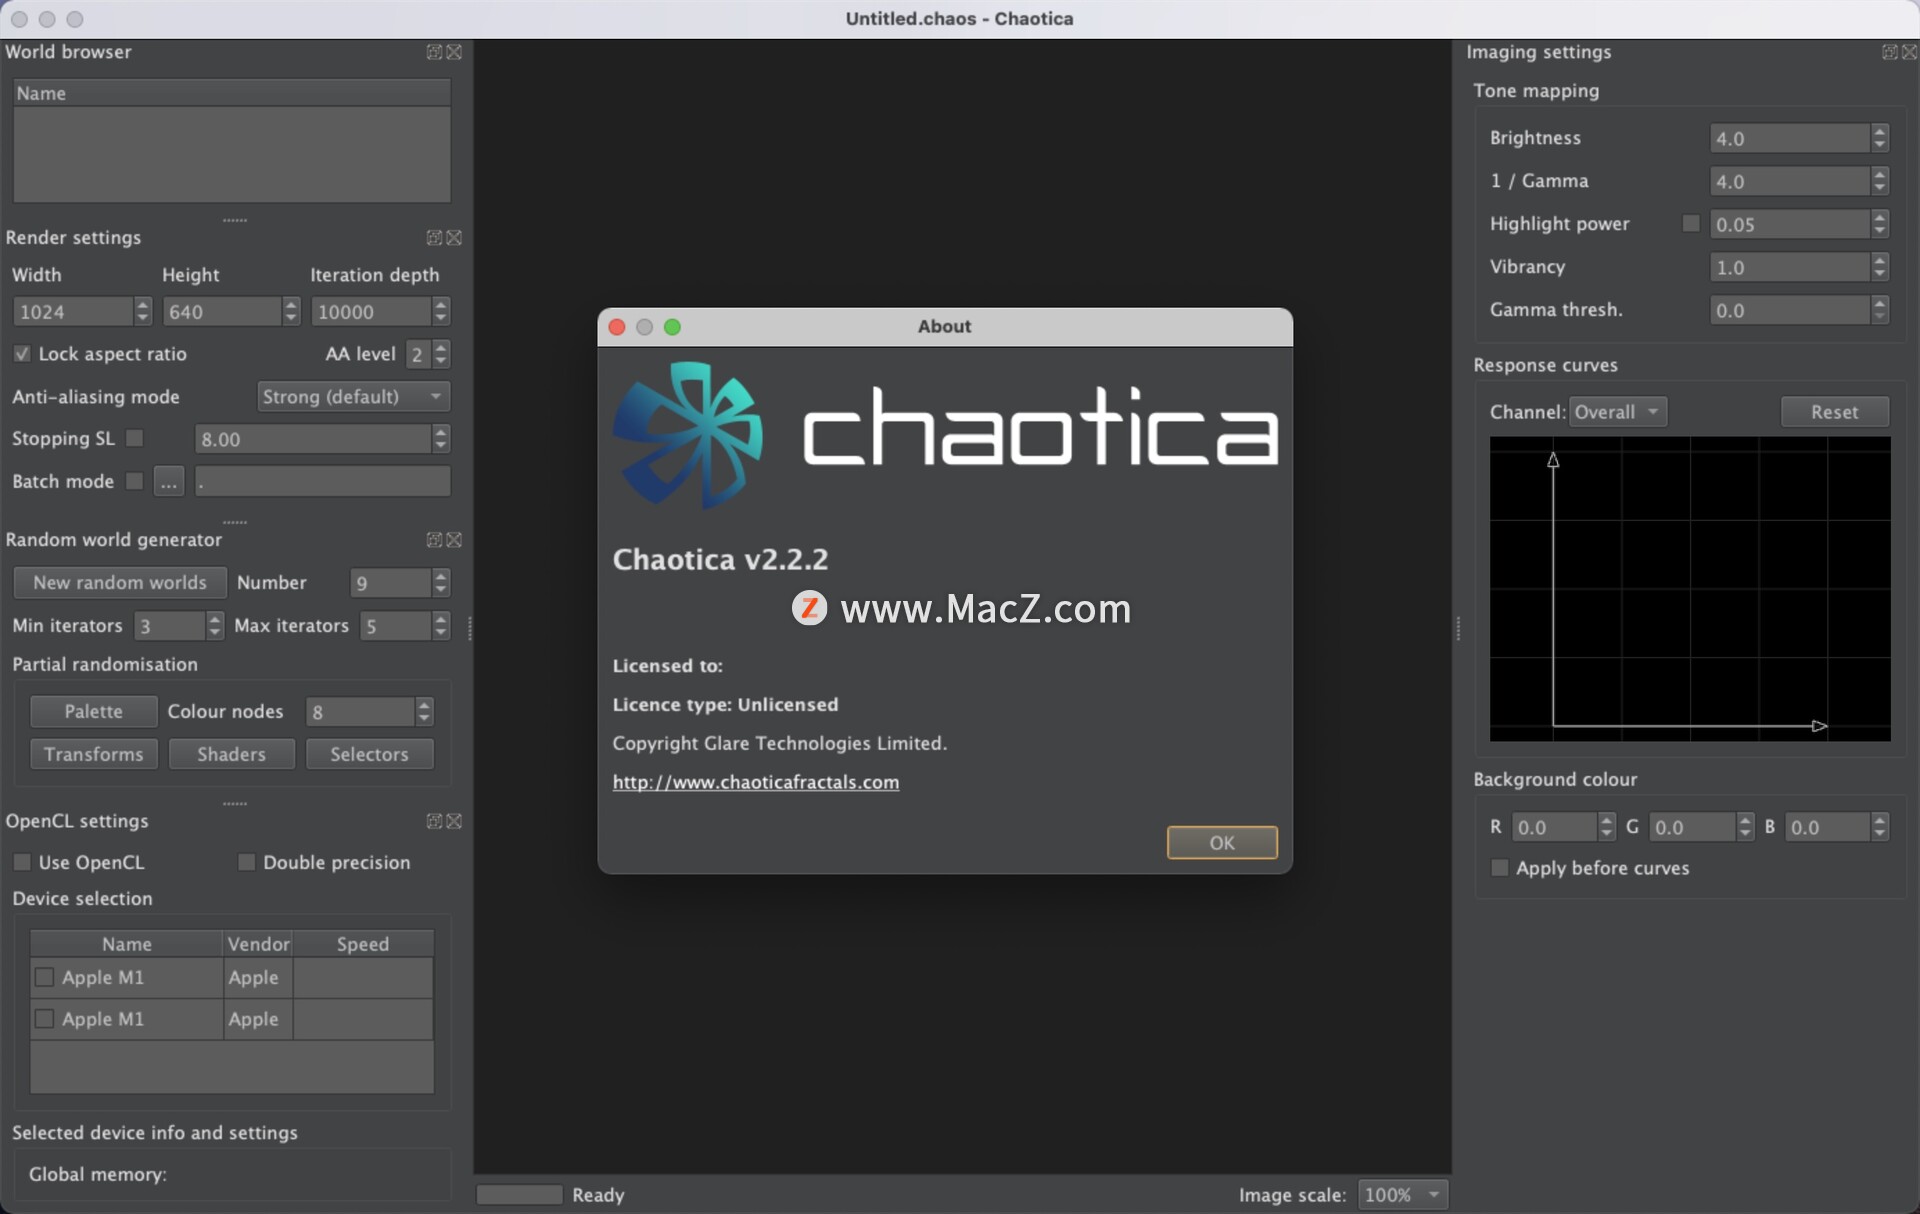
Task: Click the Shaders button
Action: tap(231, 754)
